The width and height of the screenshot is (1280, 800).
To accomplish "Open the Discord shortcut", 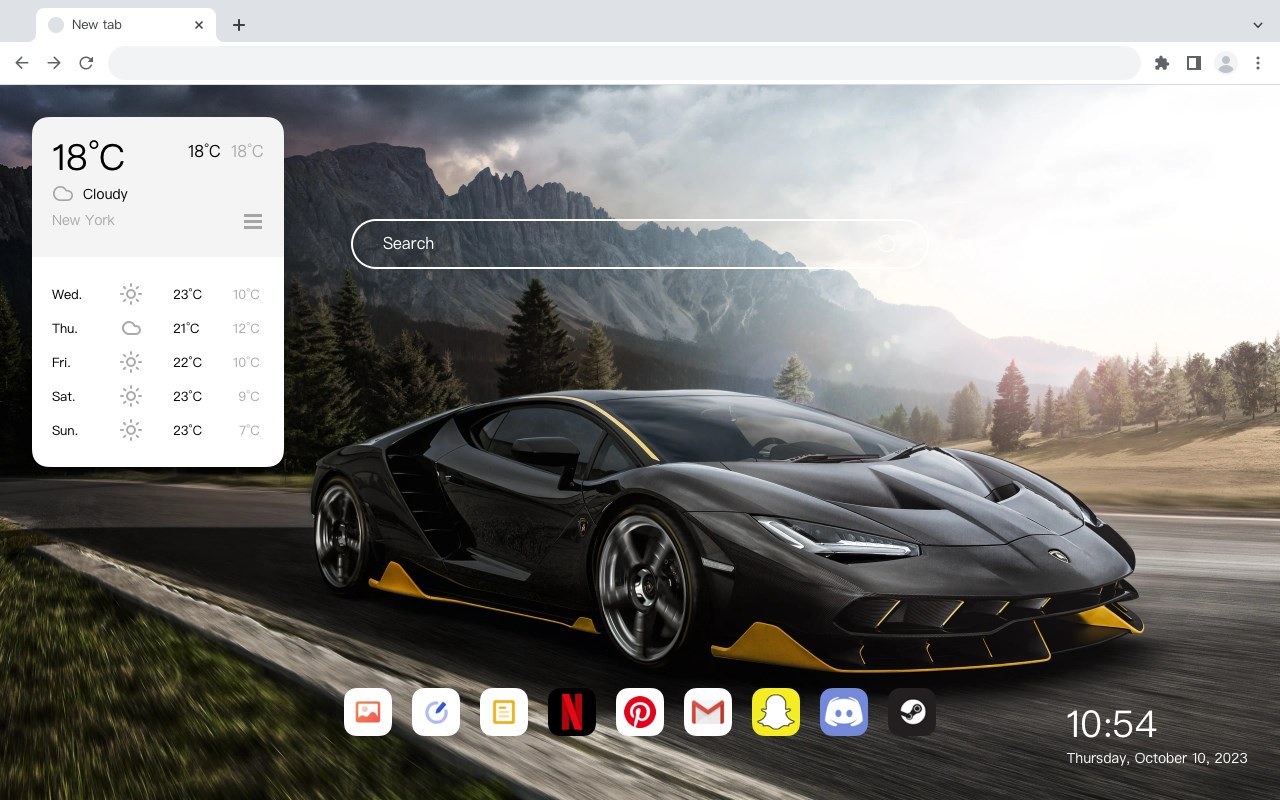I will [844, 712].
